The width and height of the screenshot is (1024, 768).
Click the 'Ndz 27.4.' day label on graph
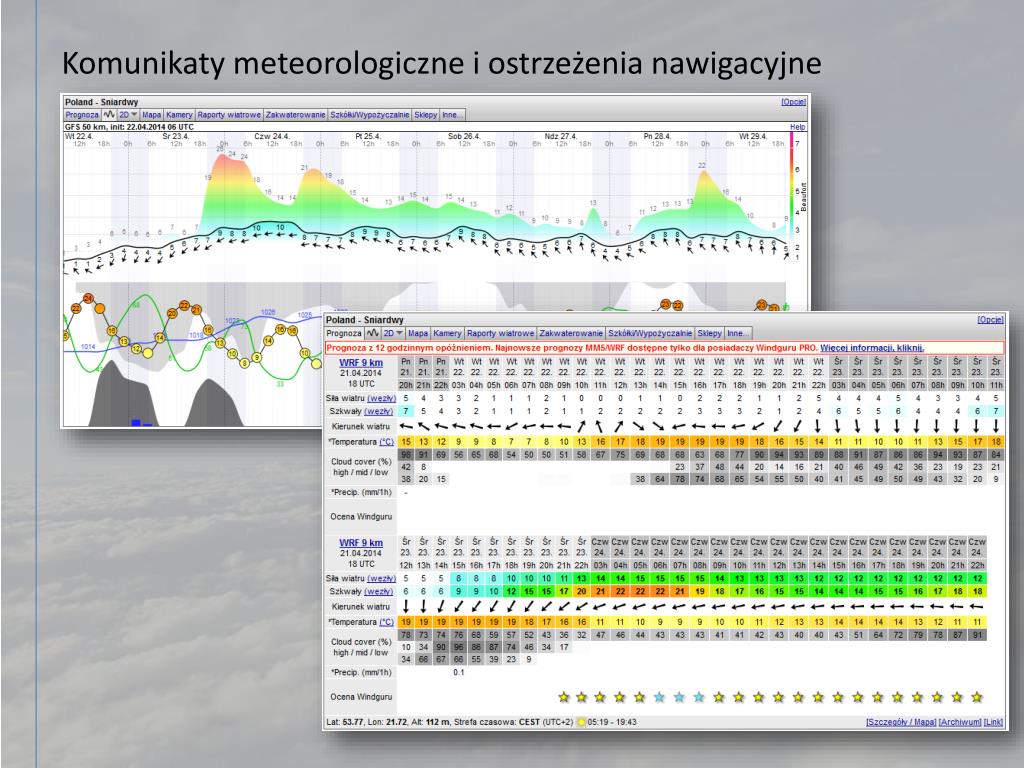click(x=560, y=136)
